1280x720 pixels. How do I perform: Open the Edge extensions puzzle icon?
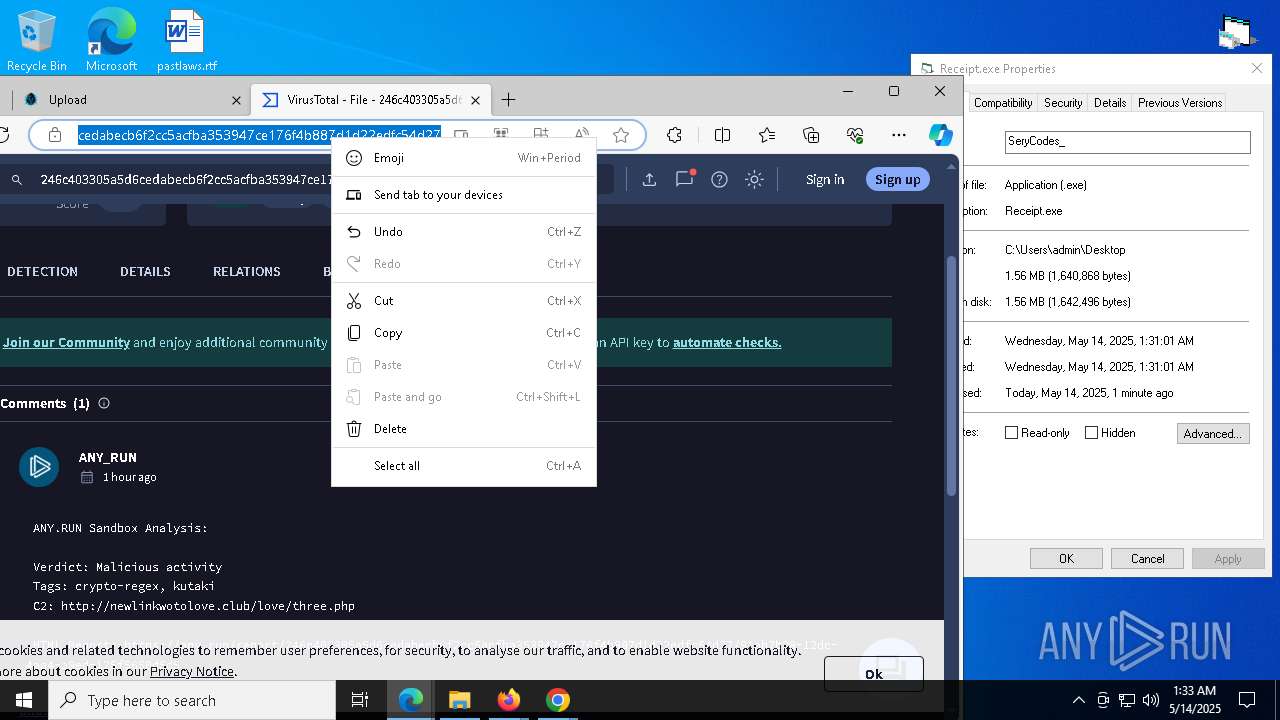[x=675, y=135]
